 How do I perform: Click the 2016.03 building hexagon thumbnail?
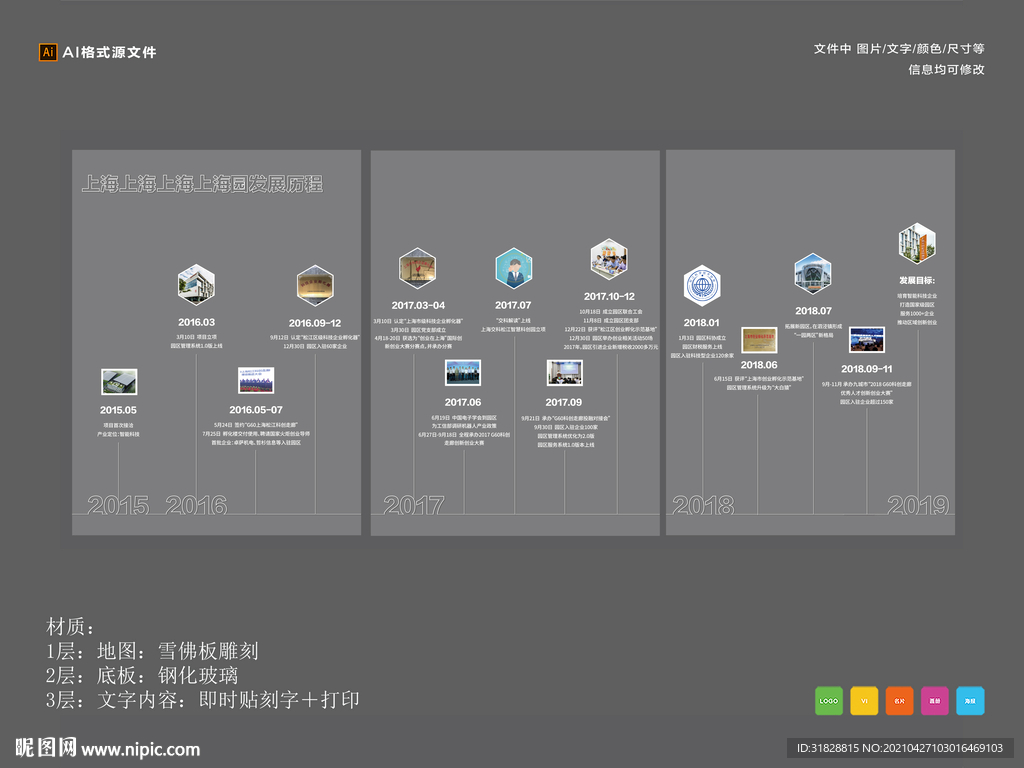coord(196,285)
